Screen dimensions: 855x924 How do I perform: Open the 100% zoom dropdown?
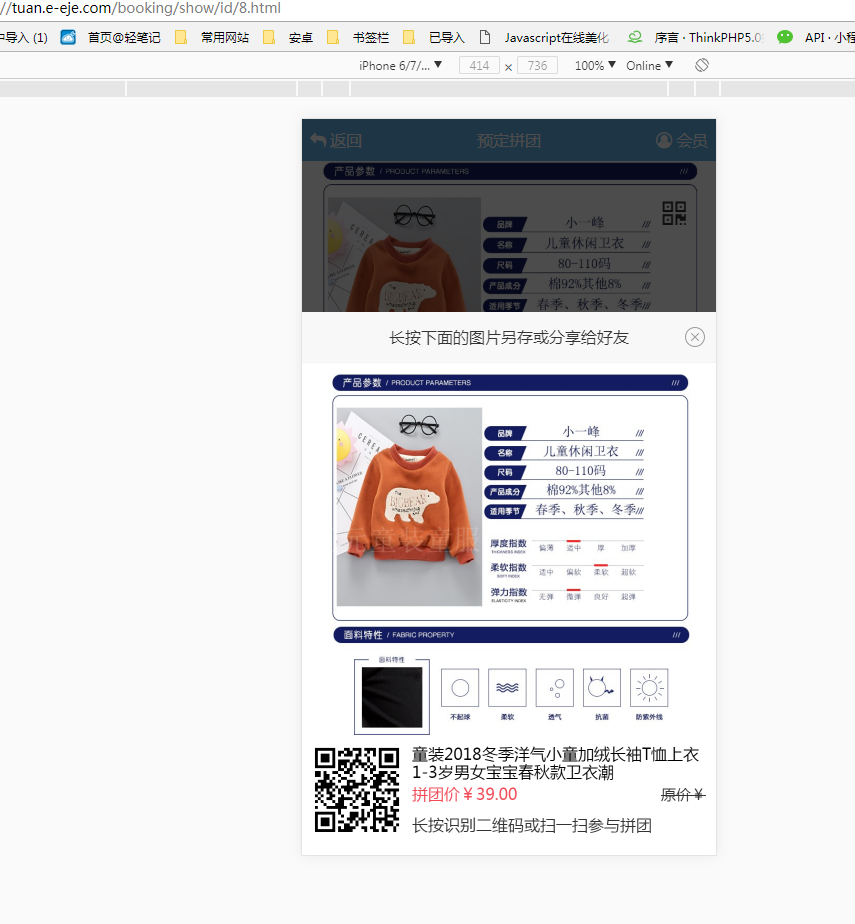click(595, 65)
